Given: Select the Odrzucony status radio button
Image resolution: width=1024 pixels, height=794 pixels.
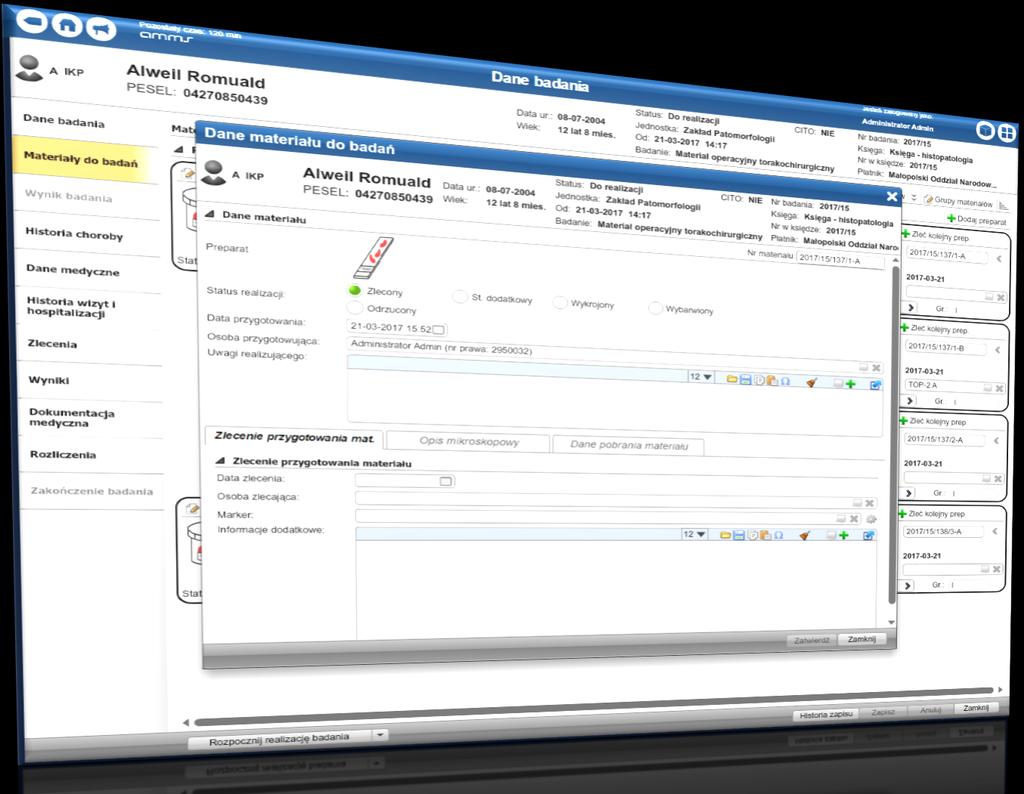Looking at the screenshot, I should click(355, 307).
